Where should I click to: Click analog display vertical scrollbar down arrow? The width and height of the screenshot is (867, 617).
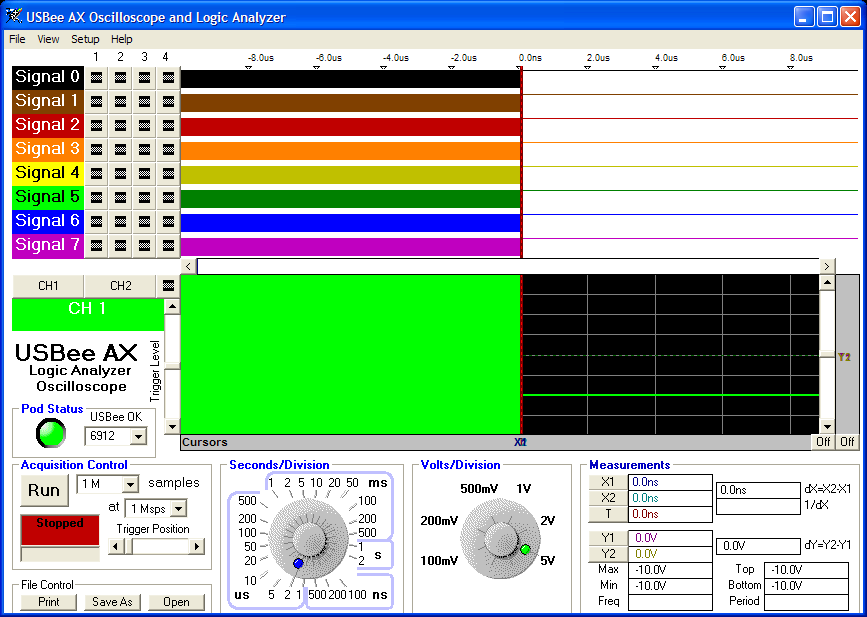coord(827,427)
